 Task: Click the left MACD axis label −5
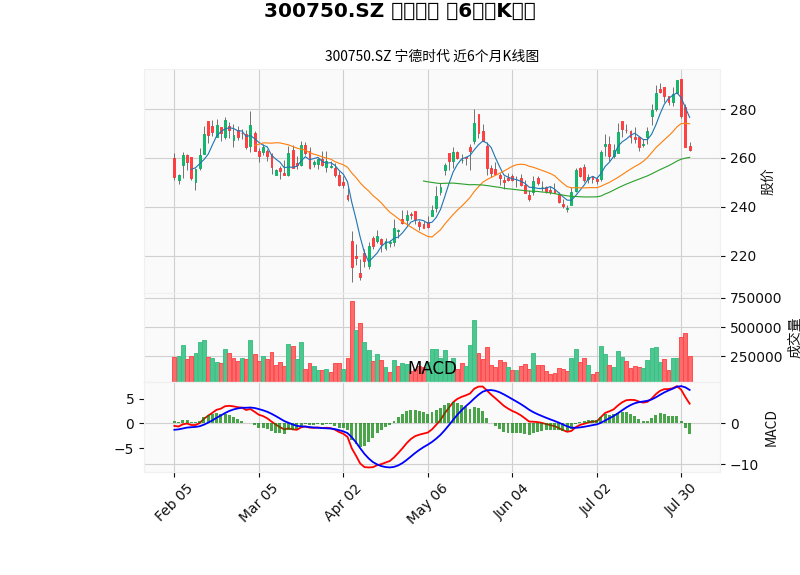(124, 449)
